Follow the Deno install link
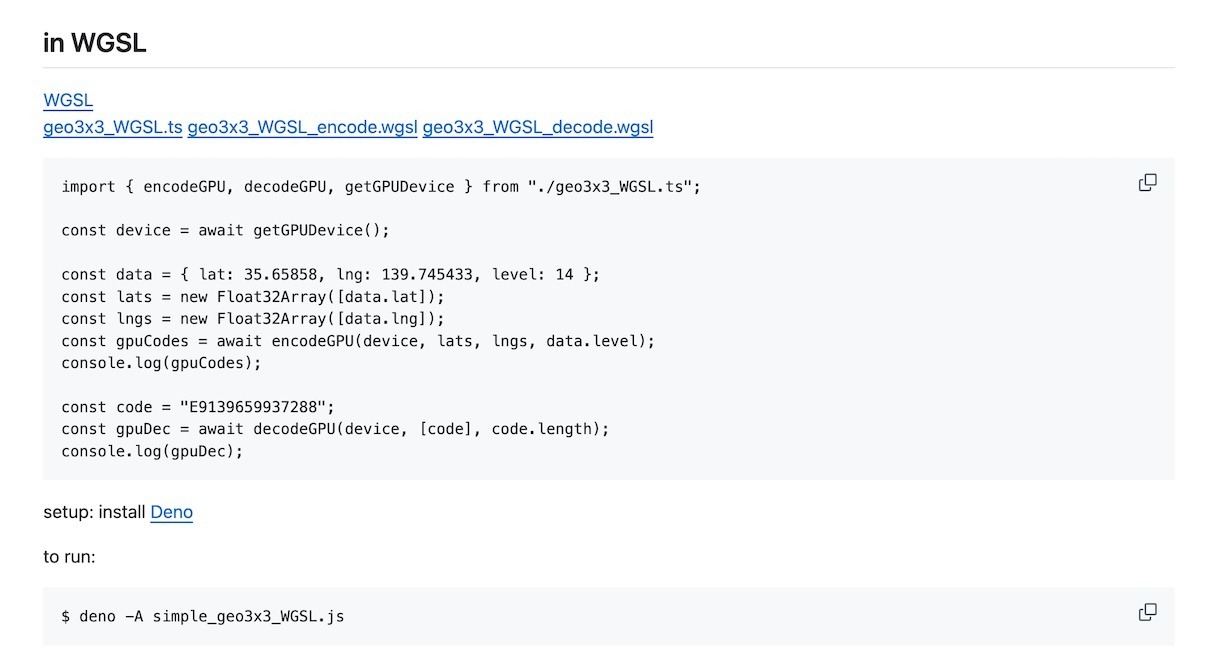 click(171, 512)
